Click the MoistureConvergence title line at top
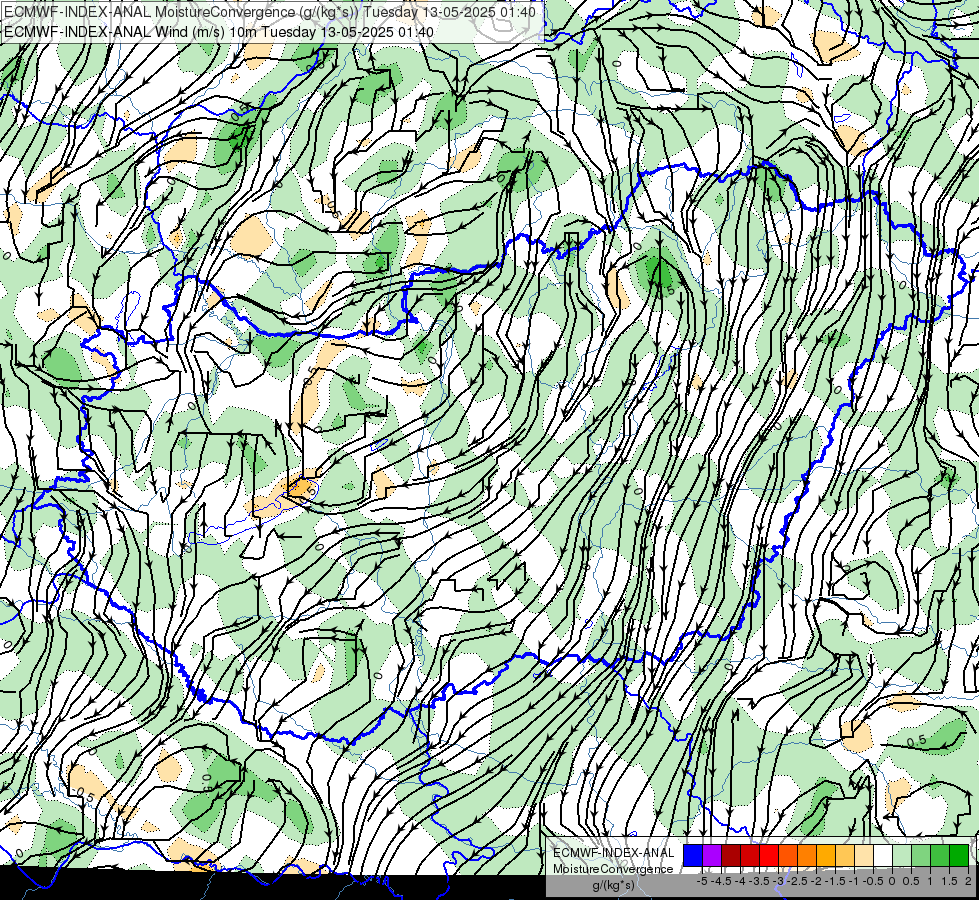The image size is (979, 900). (x=270, y=12)
